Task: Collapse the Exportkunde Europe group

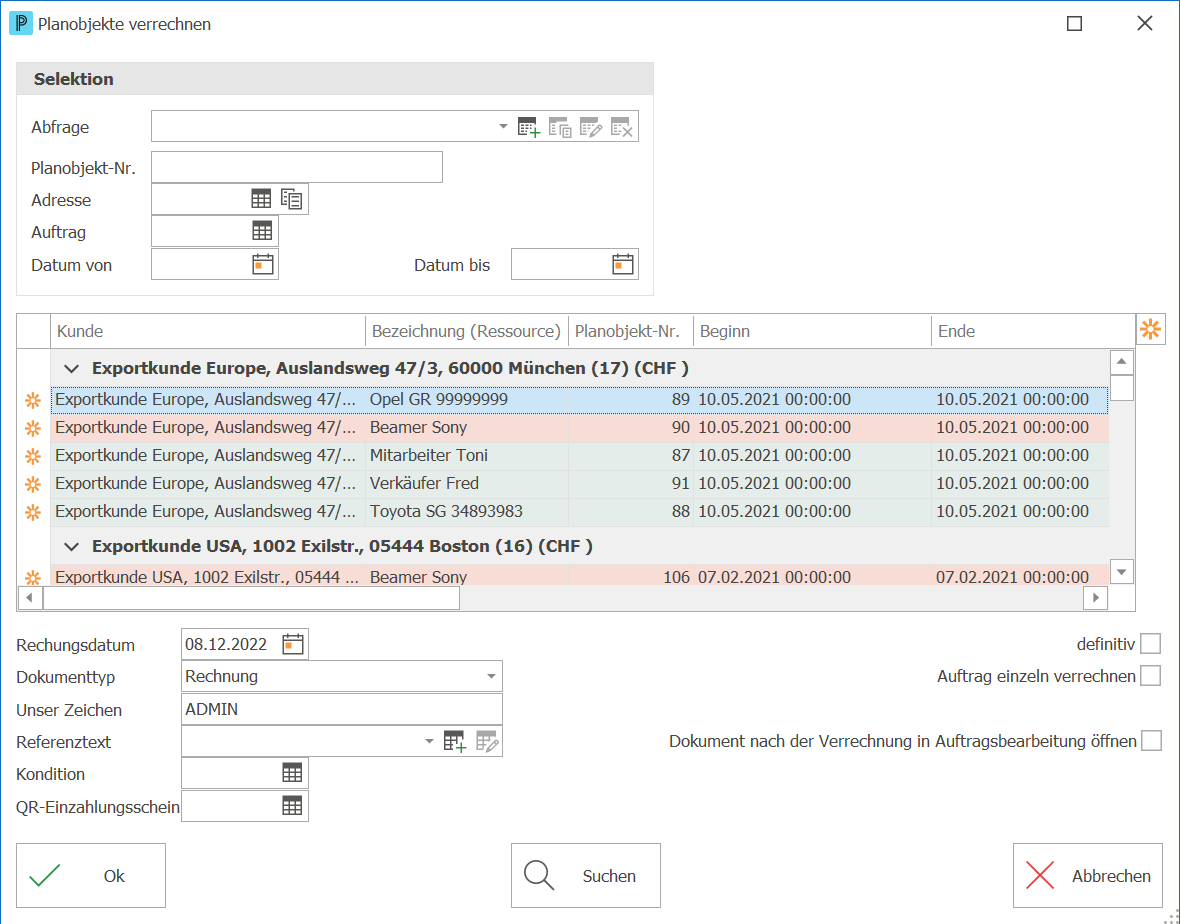Action: 71,369
